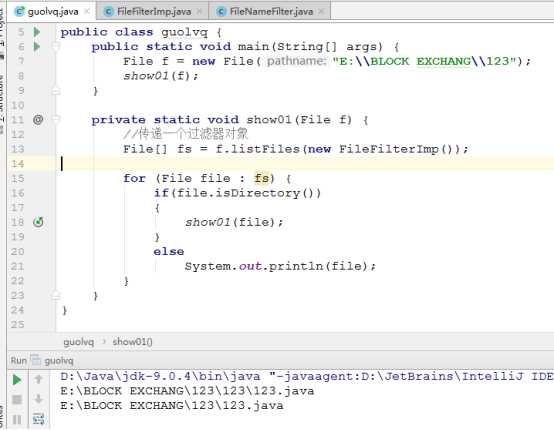
Task: Run class guolvq from line 5 gutter
Action: [x=37, y=32]
